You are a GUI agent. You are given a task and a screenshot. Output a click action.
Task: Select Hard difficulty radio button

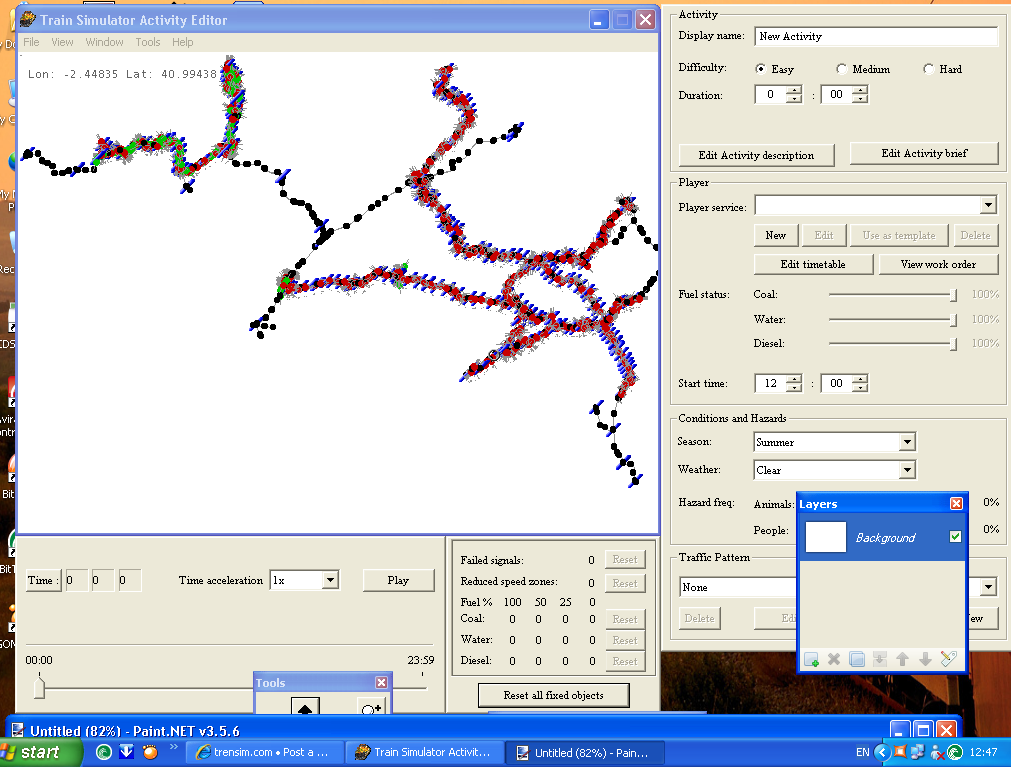tap(929, 70)
